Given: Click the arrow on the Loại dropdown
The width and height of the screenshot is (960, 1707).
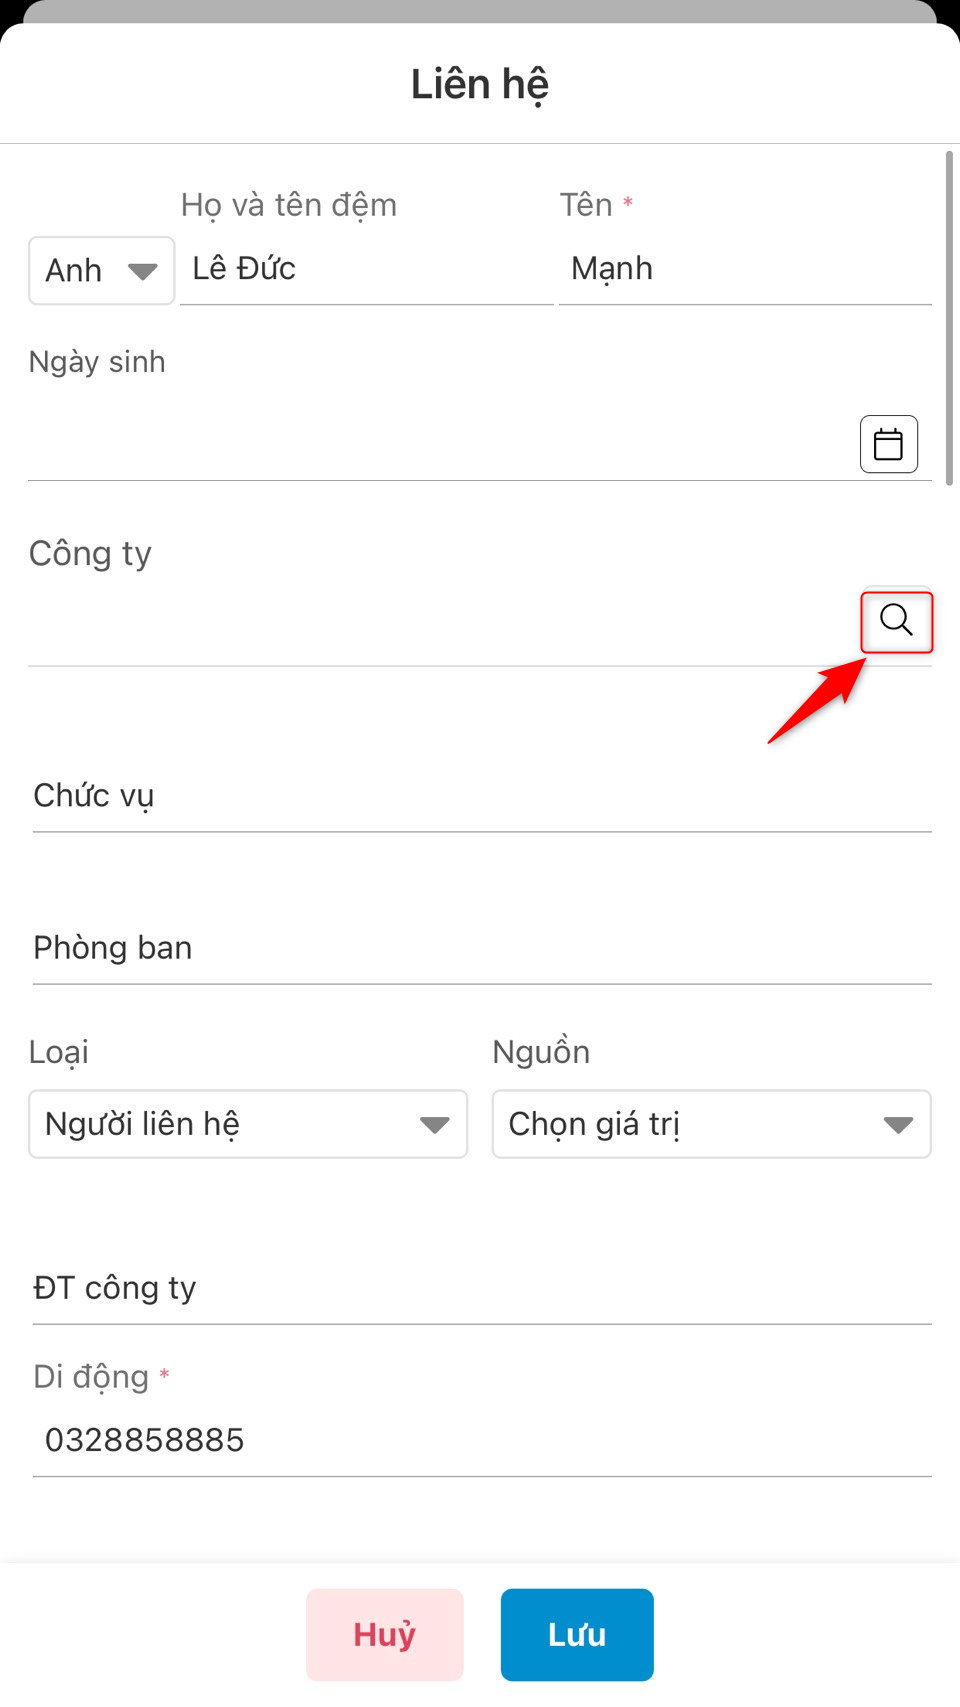Looking at the screenshot, I should [x=434, y=1125].
